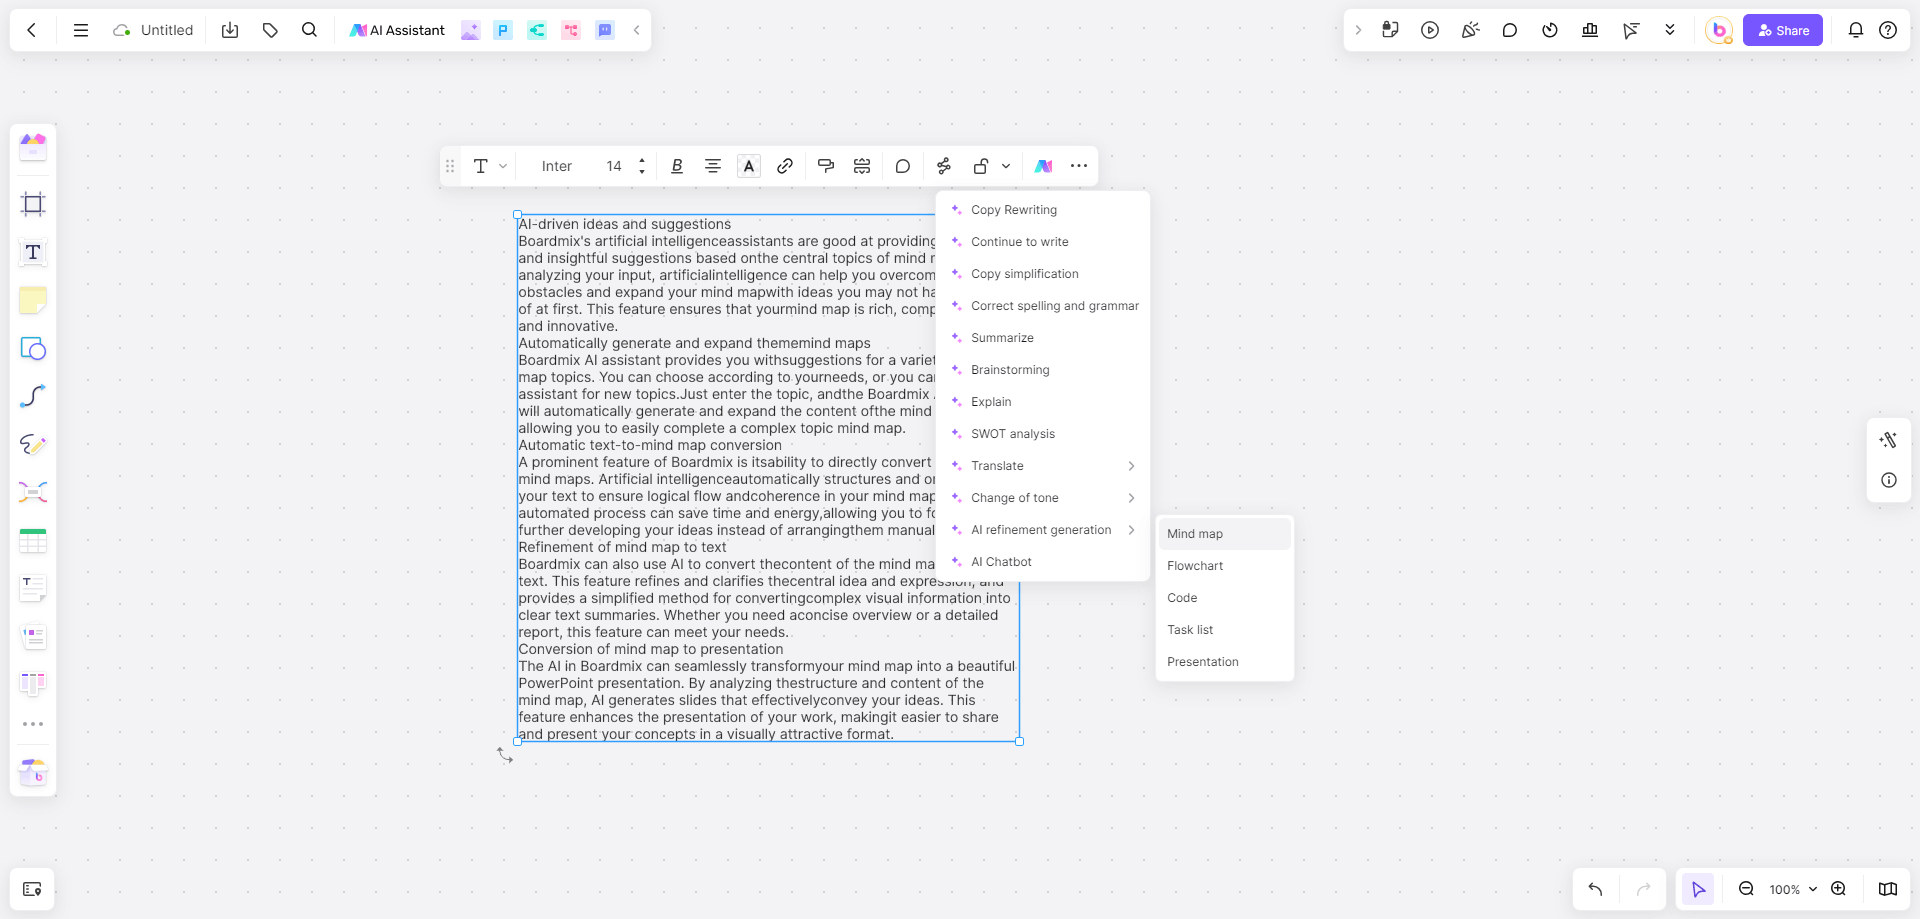Screen dimensions: 1920x919
Task: Expand the right top toolbar chevron
Action: coord(1358,30)
